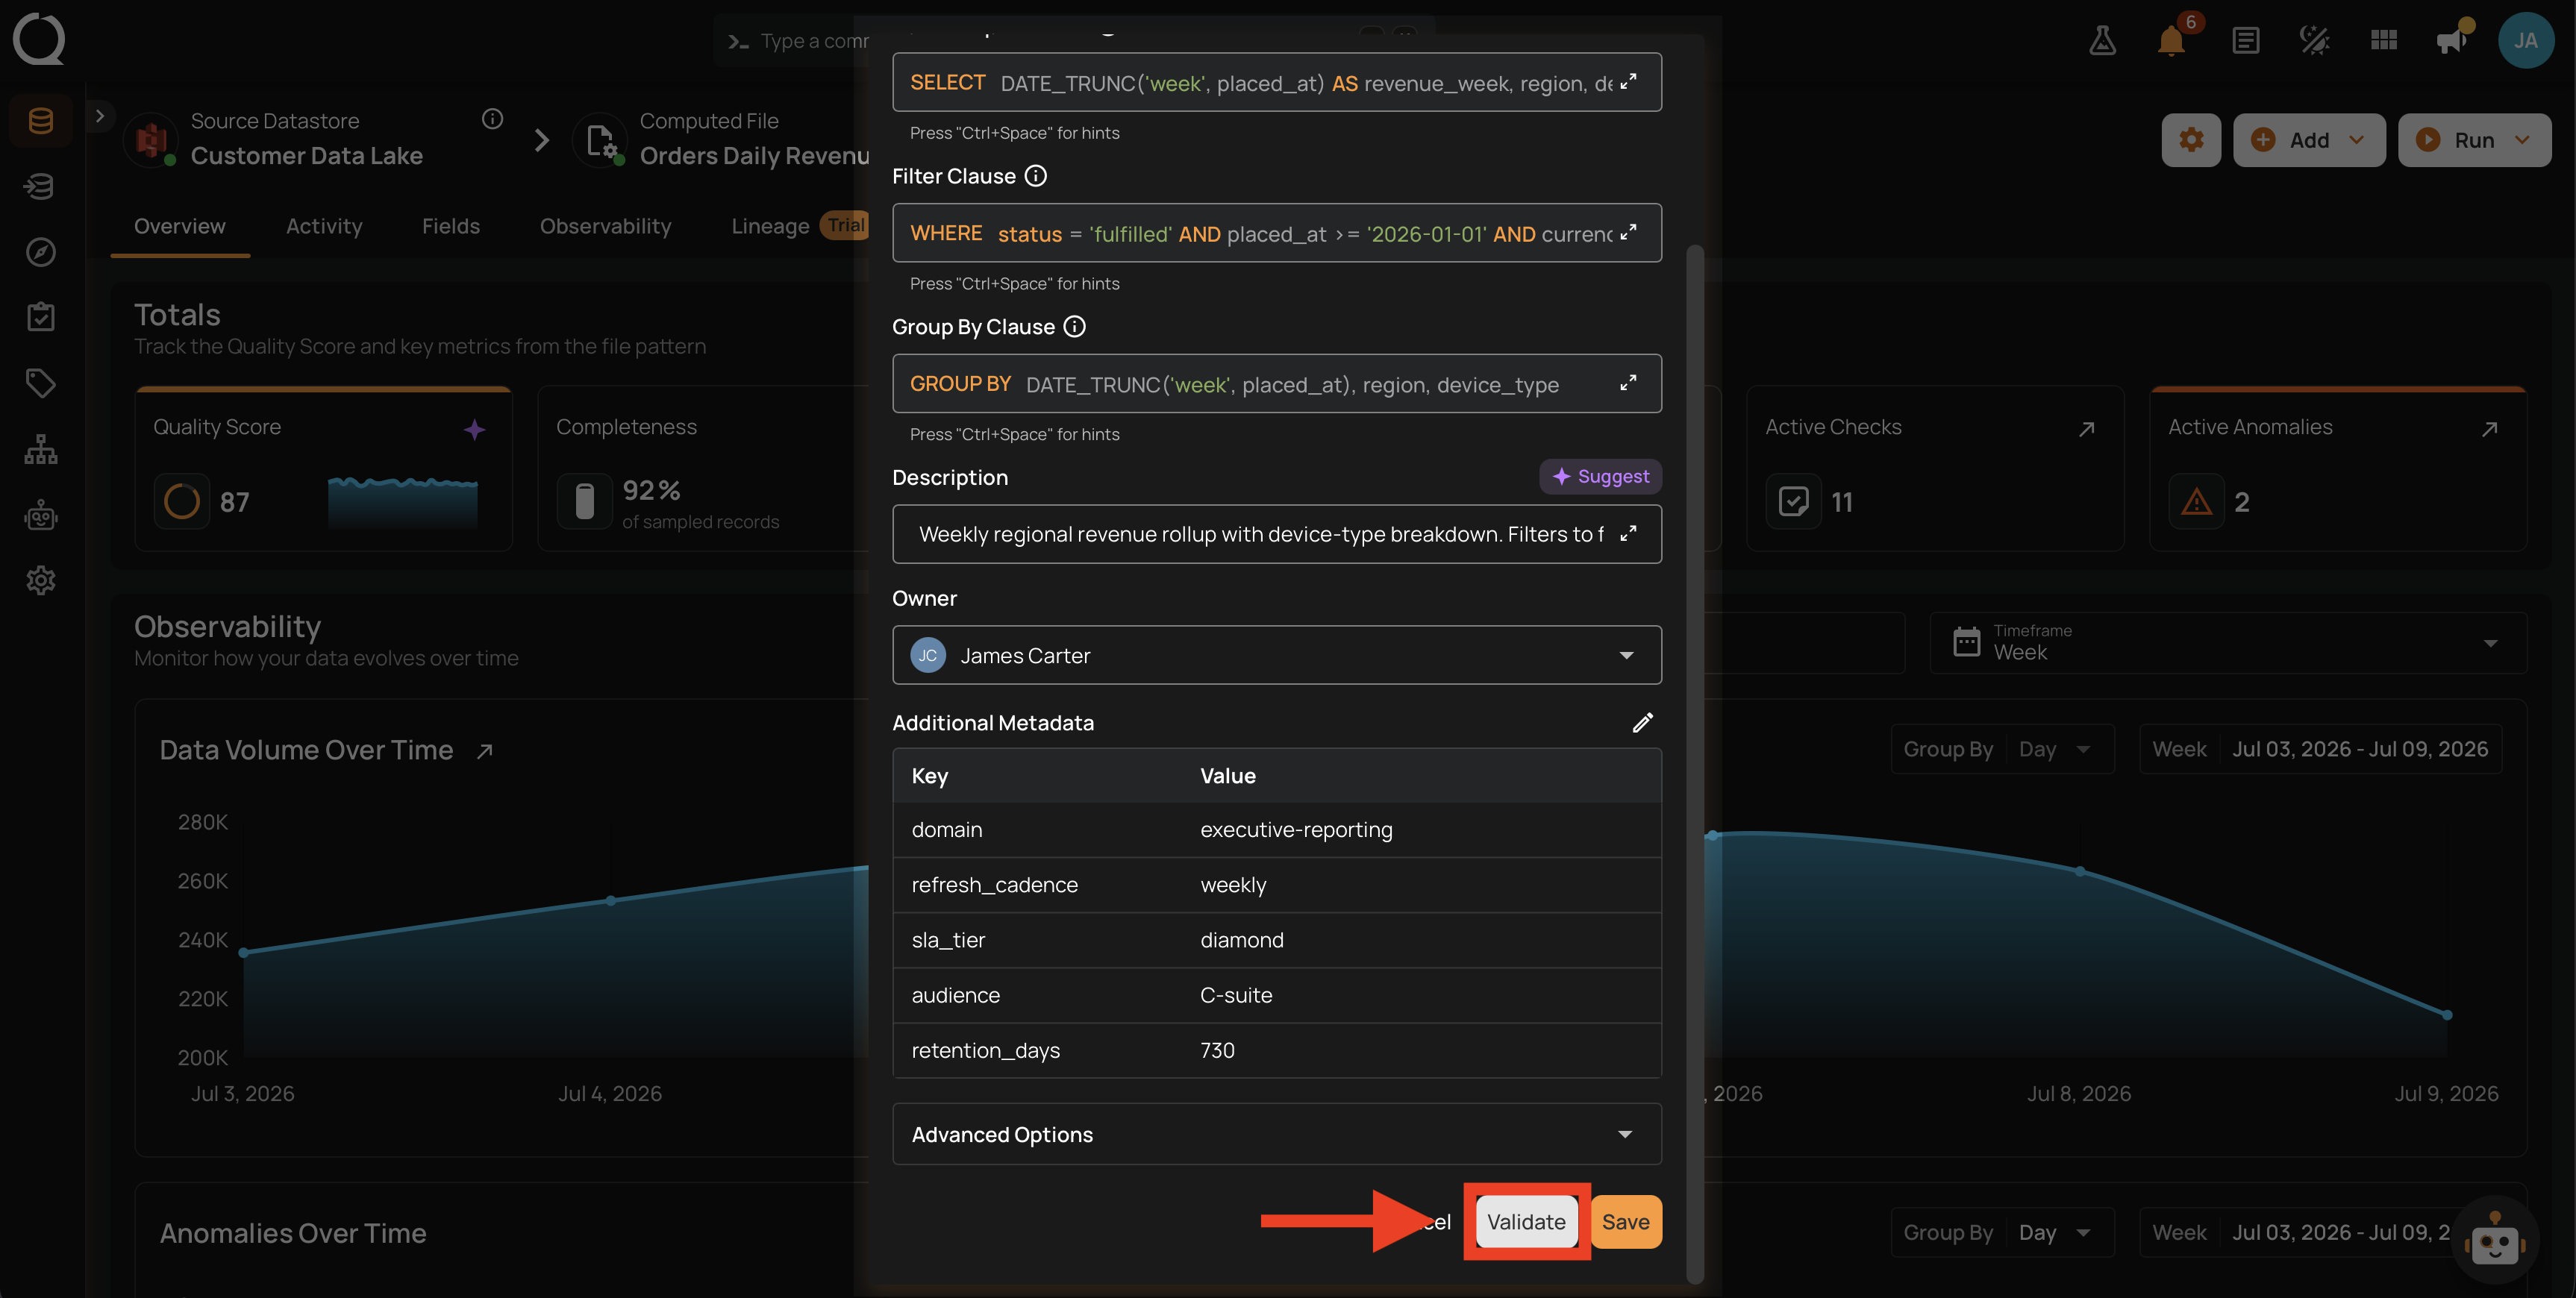The width and height of the screenshot is (2576, 1298).
Task: Click the Validate button
Action: click(1526, 1221)
